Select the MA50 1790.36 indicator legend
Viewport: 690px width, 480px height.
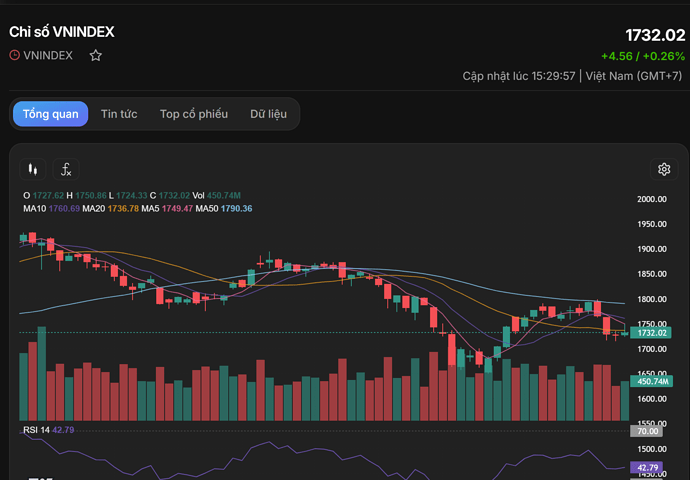pyautogui.click(x=224, y=209)
